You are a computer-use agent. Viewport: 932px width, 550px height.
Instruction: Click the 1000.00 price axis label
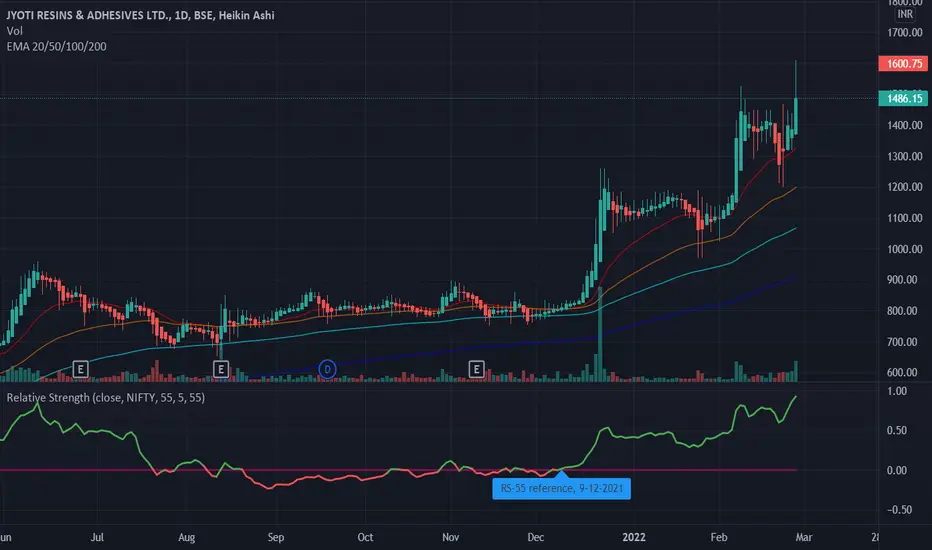pos(905,249)
